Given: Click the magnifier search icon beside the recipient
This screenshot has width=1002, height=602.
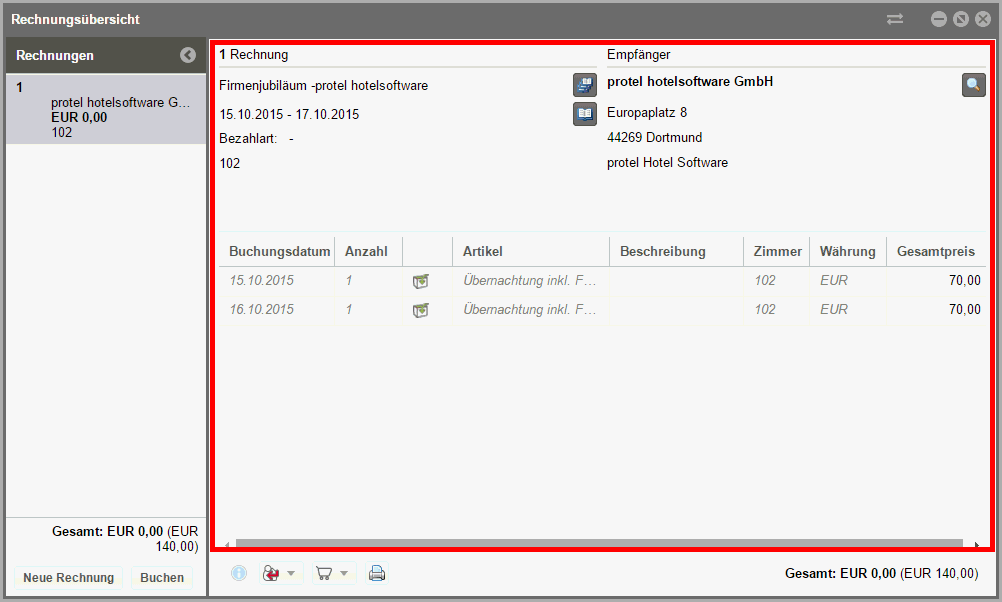Looking at the screenshot, I should click(x=973, y=85).
